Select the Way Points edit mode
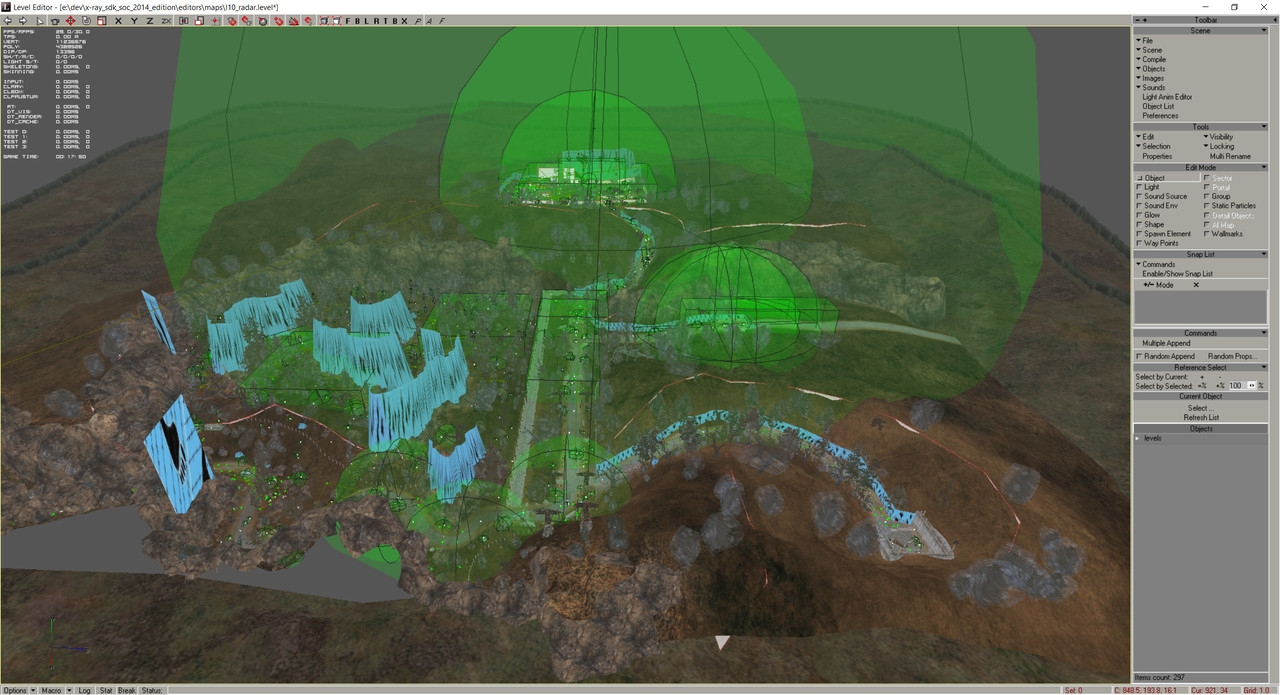1280x695 pixels. pos(1158,243)
